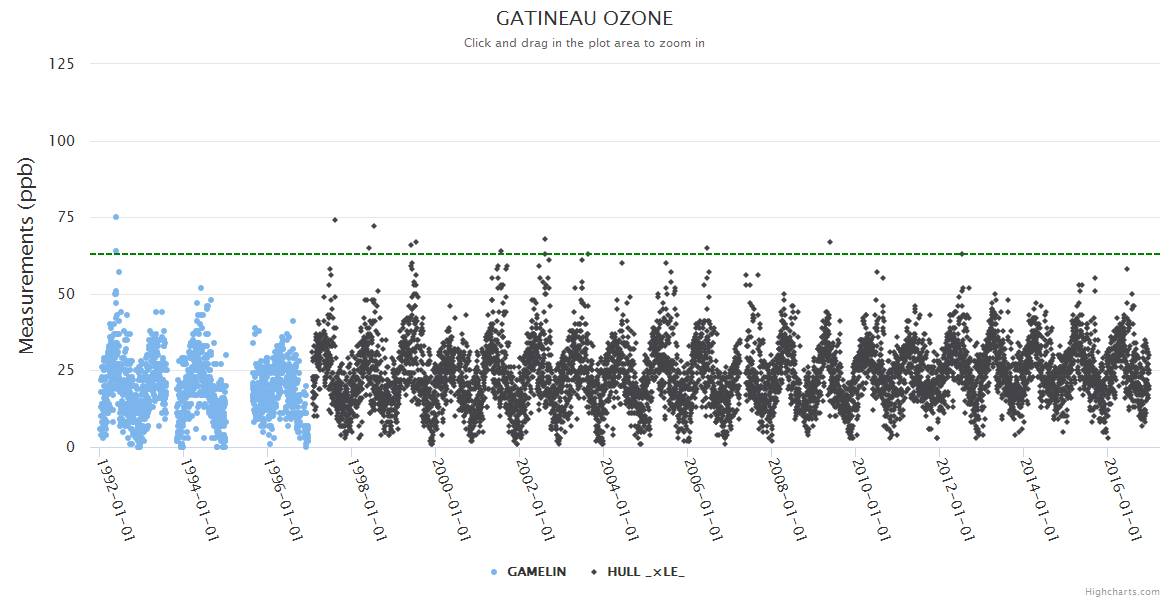Click the 2000-01-01 x-axis label
This screenshot has width=1170, height=600.
(x=452, y=499)
